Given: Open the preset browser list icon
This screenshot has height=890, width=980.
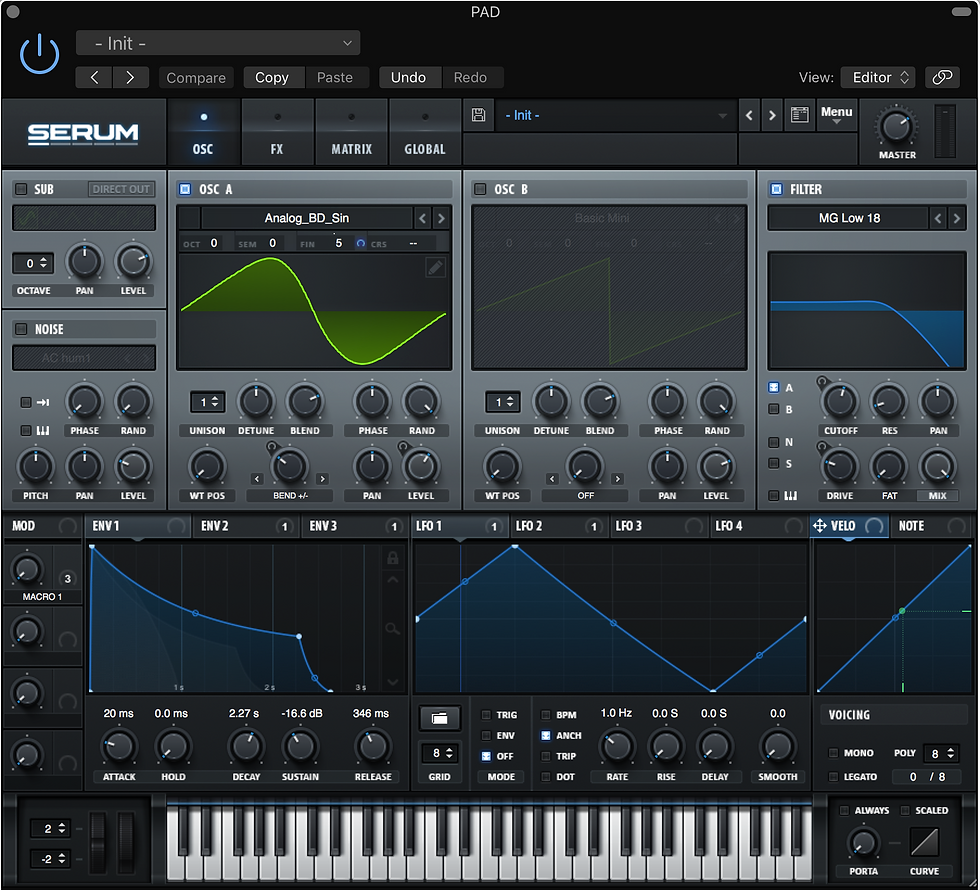Looking at the screenshot, I should coord(799,115).
